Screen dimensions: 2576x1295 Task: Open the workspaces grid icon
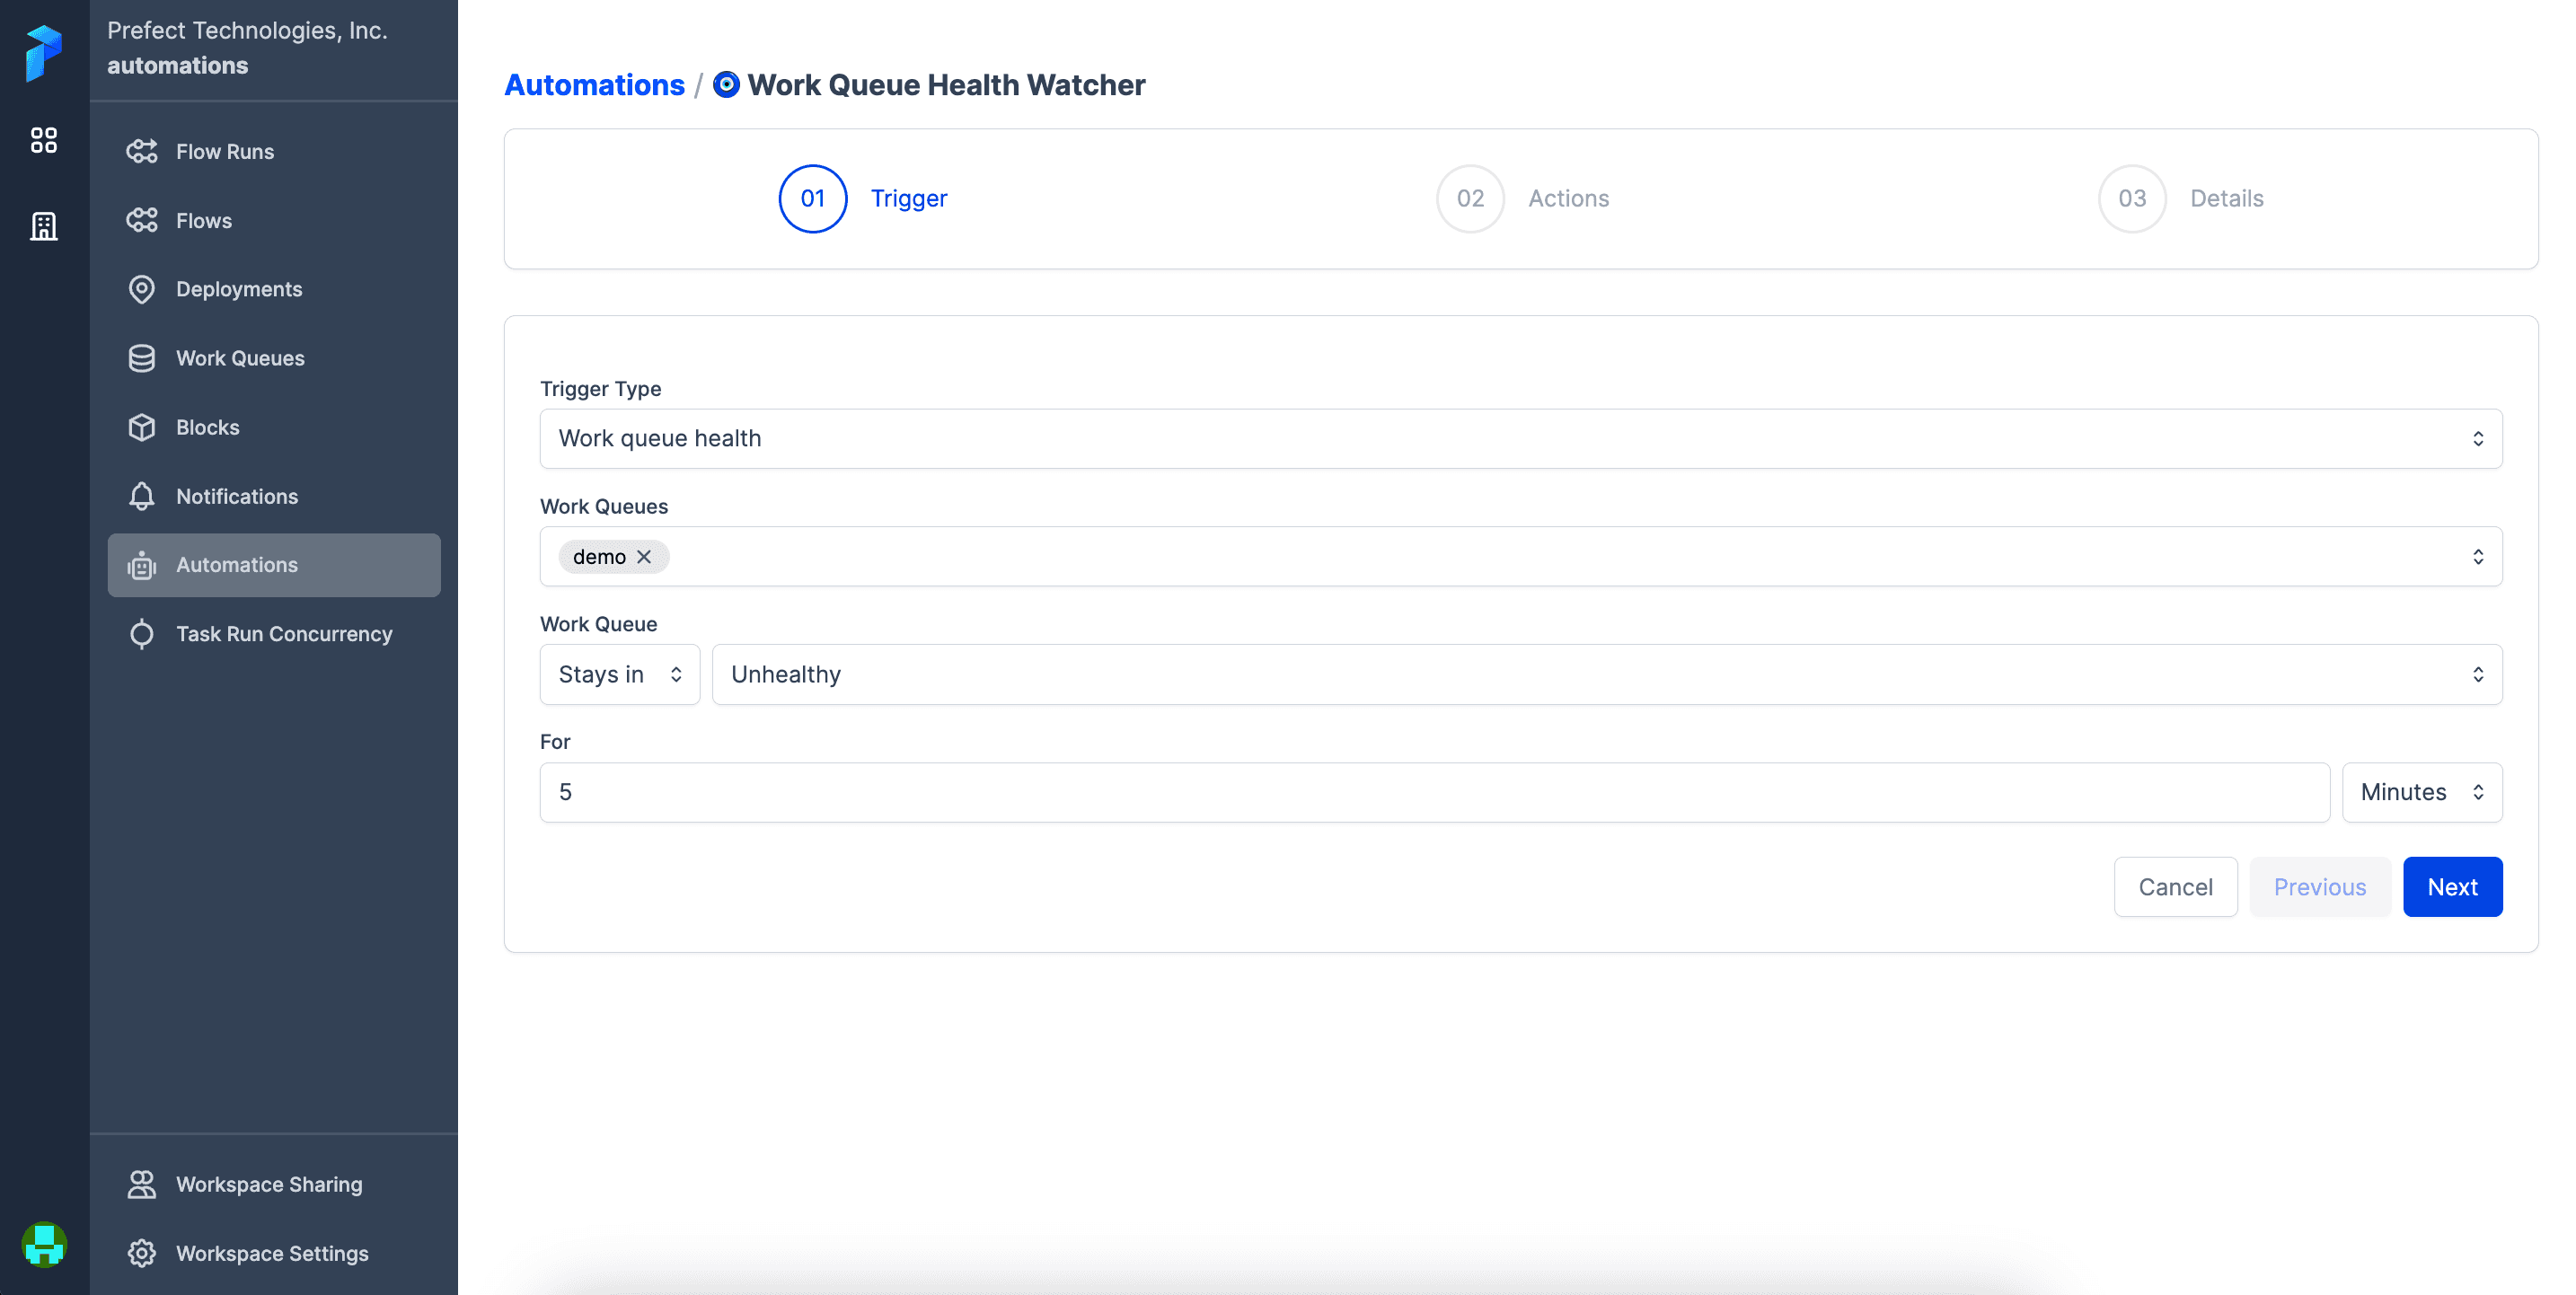[x=44, y=140]
